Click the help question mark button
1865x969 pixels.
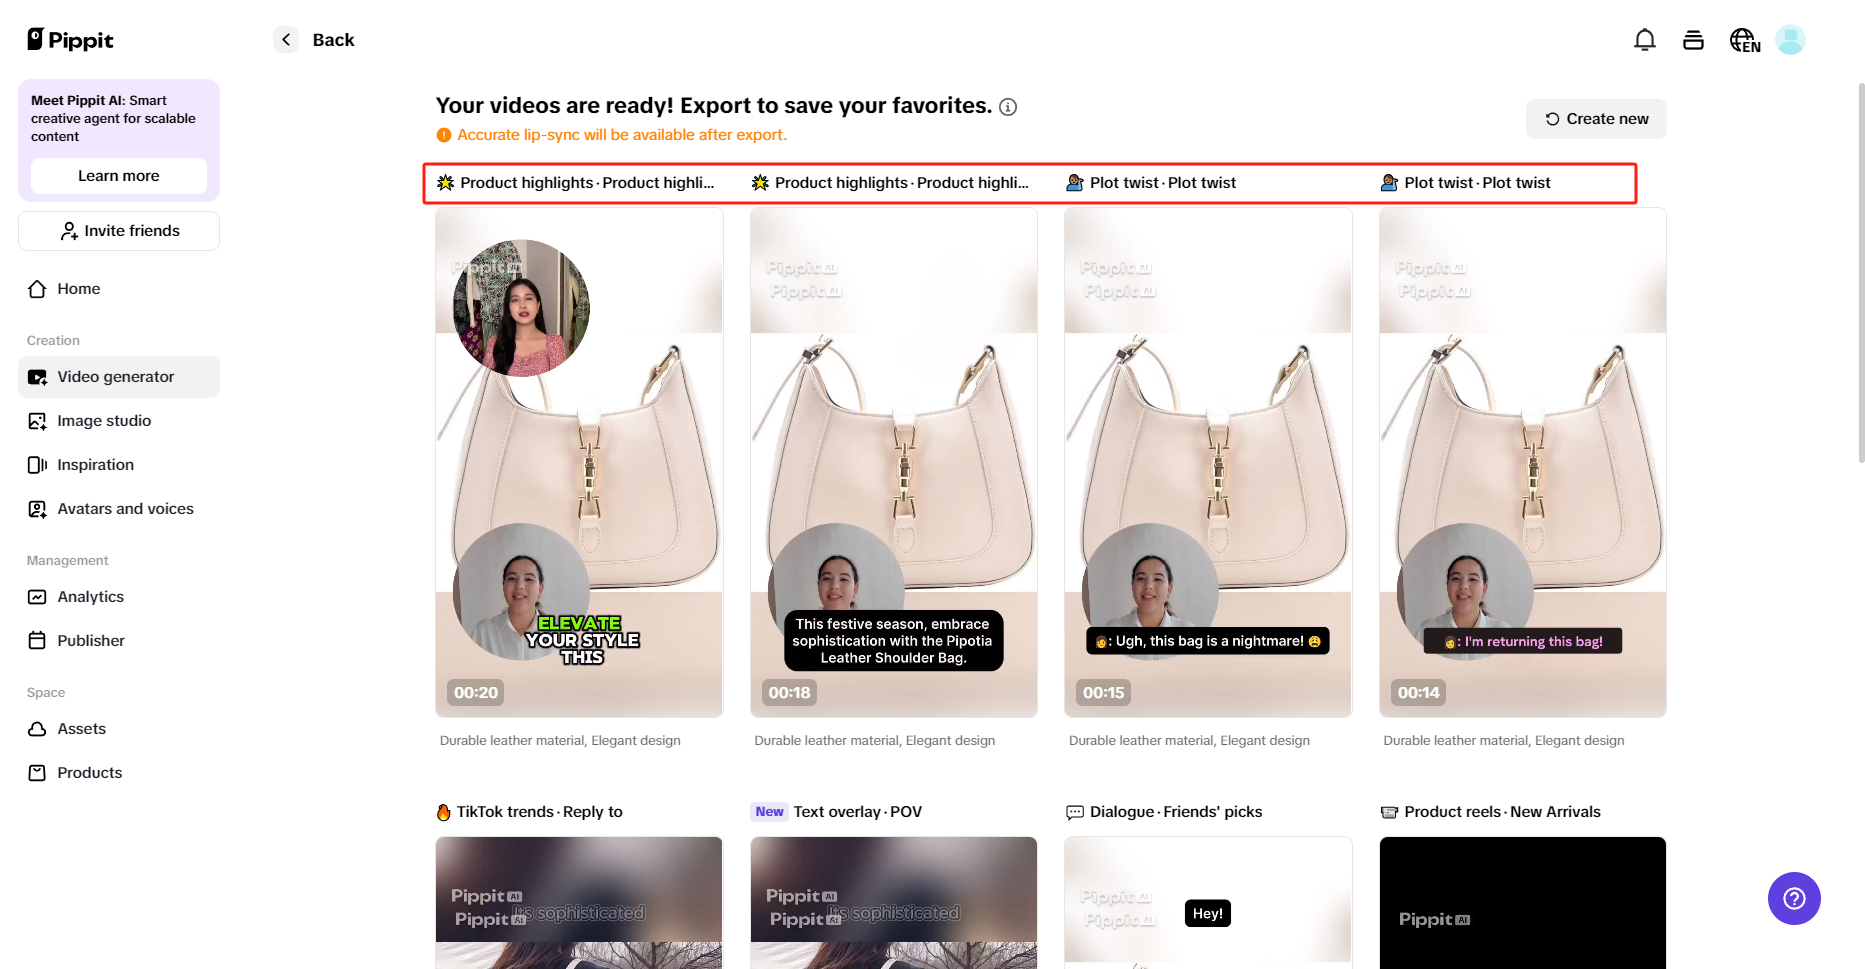point(1794,898)
